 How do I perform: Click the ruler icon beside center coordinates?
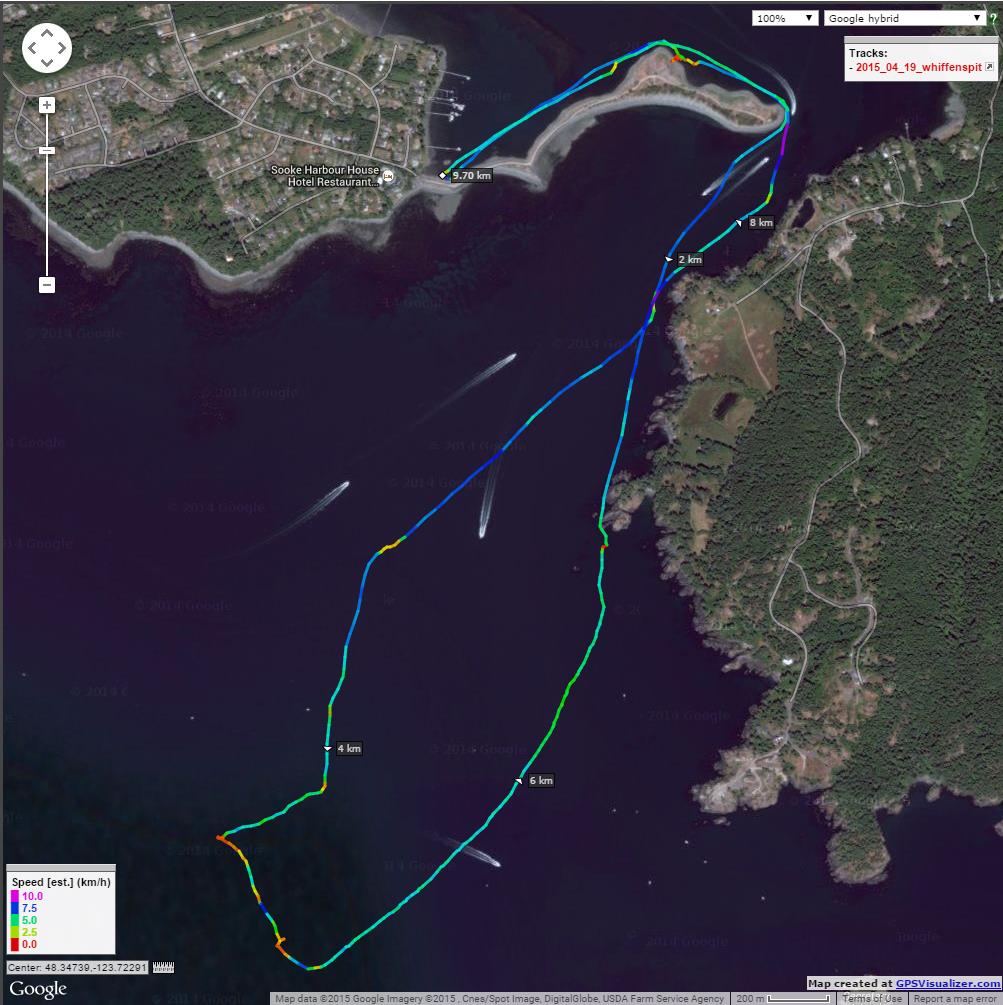click(163, 967)
